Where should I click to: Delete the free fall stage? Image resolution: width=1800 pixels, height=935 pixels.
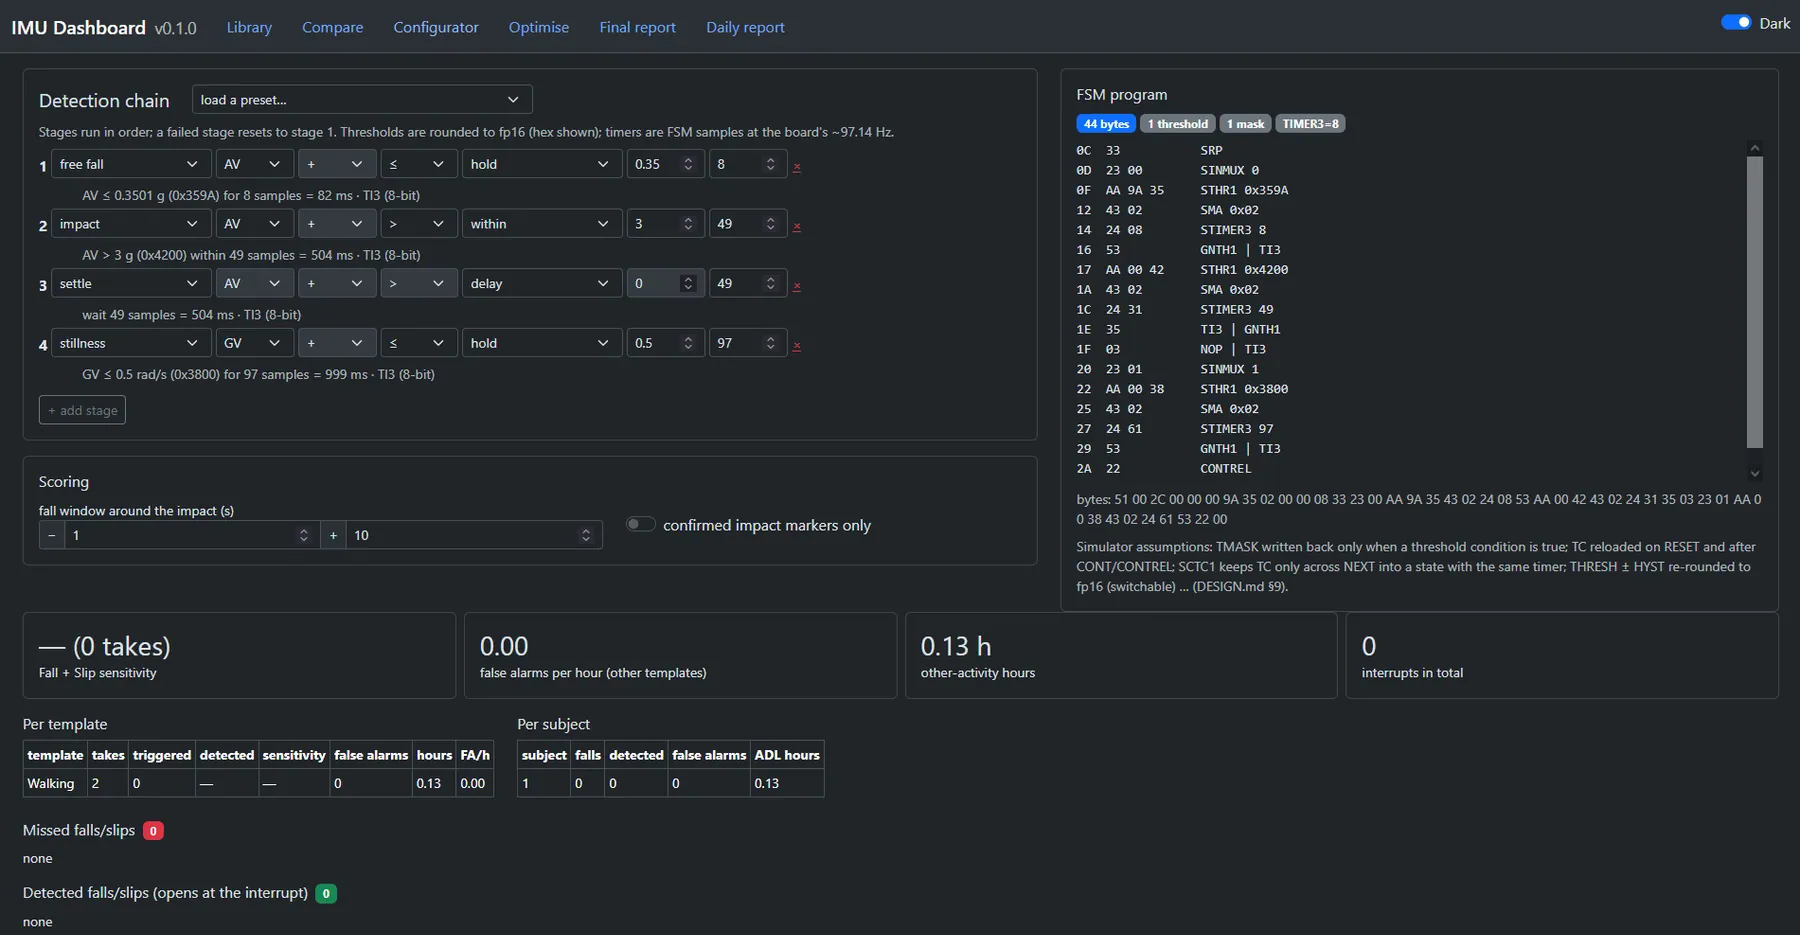point(797,166)
